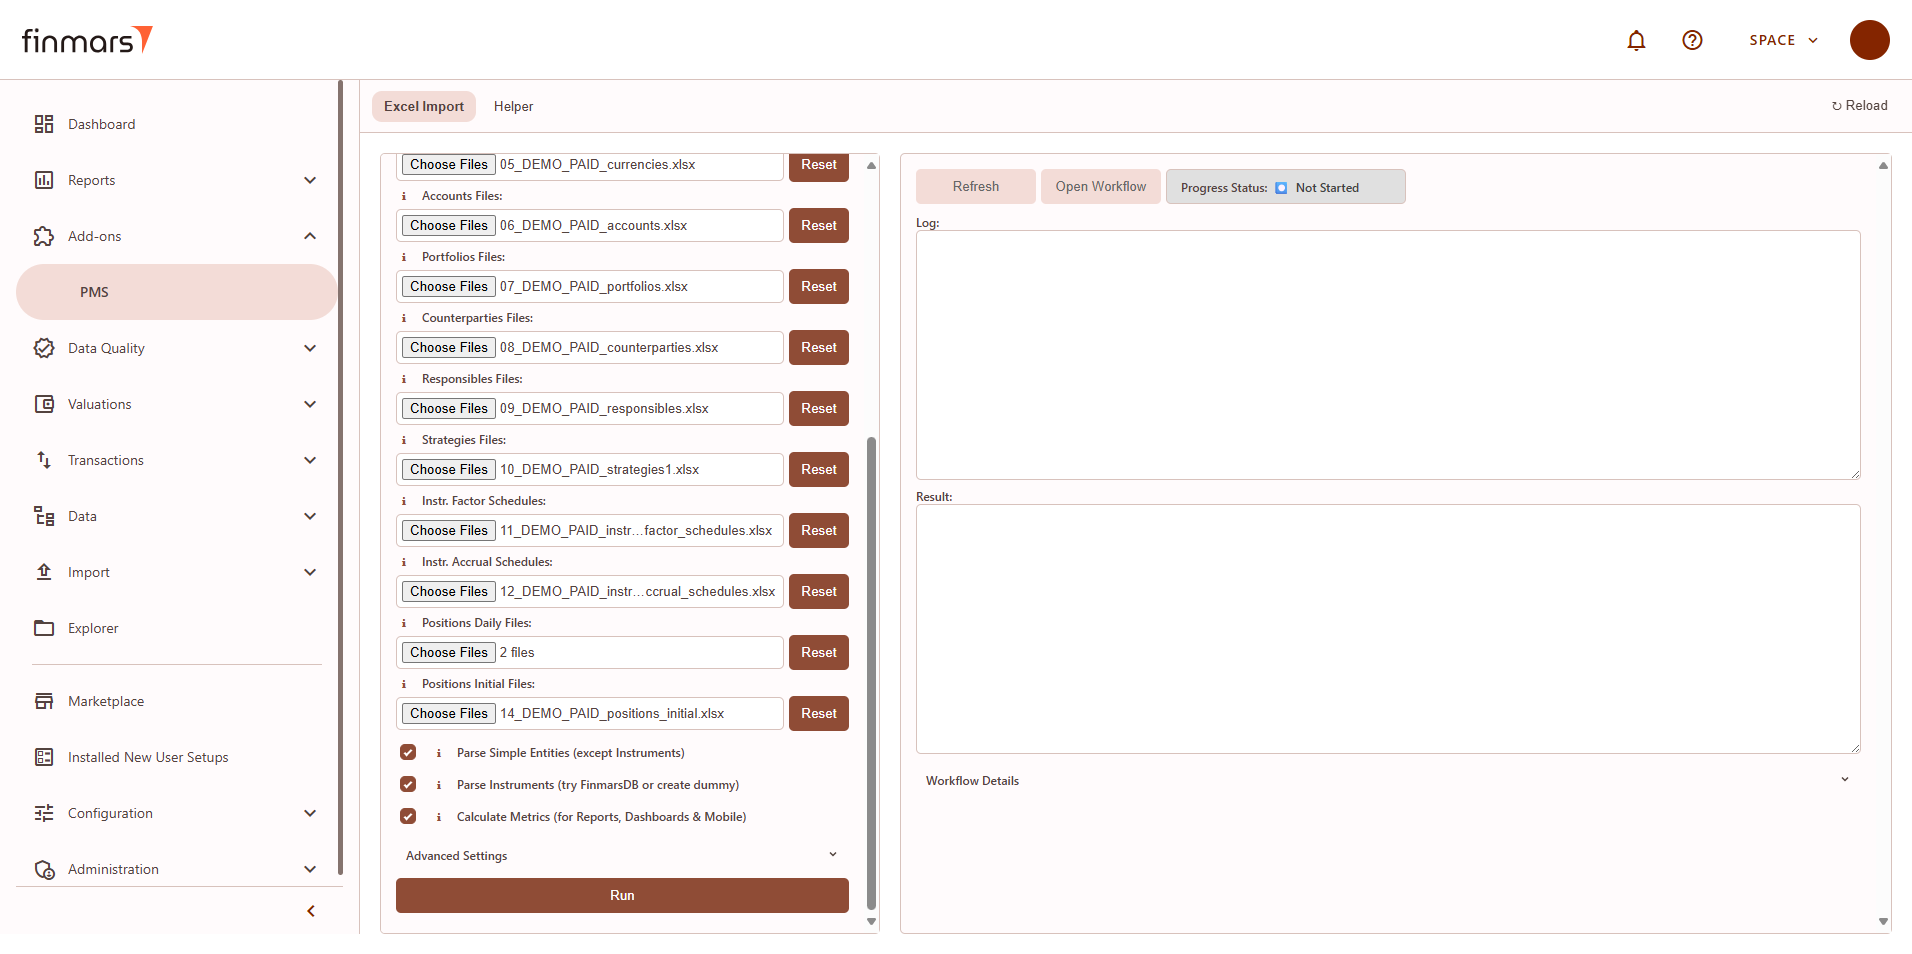
Task: Click inside the Log text area
Action: (1388, 355)
